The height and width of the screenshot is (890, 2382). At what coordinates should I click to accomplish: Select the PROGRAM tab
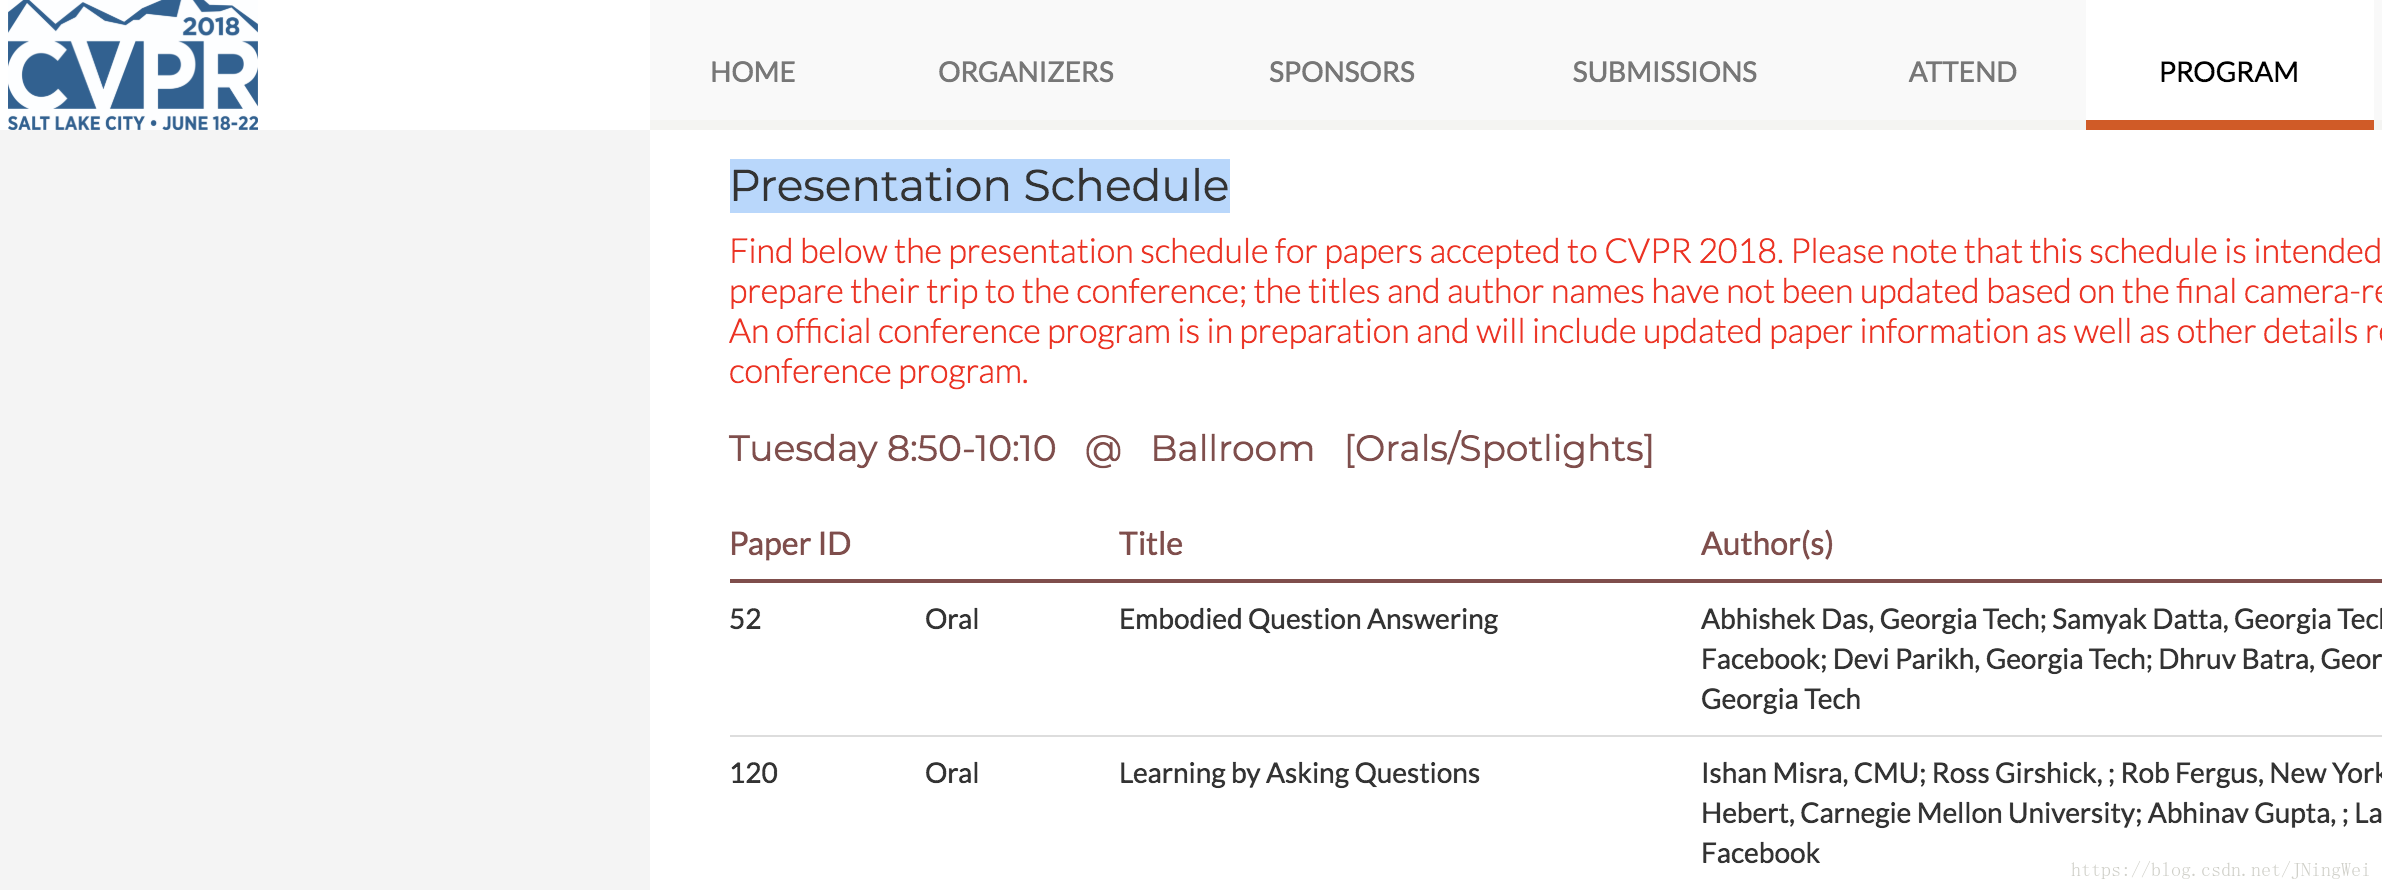tap(2228, 72)
